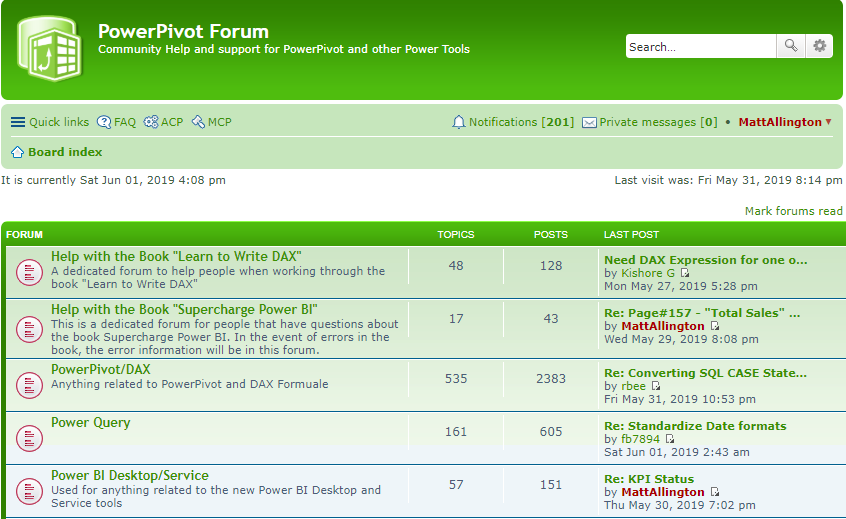Click the PowerPivot Forum logo icon
Image resolution: width=846 pixels, height=519 pixels.
tap(50, 48)
